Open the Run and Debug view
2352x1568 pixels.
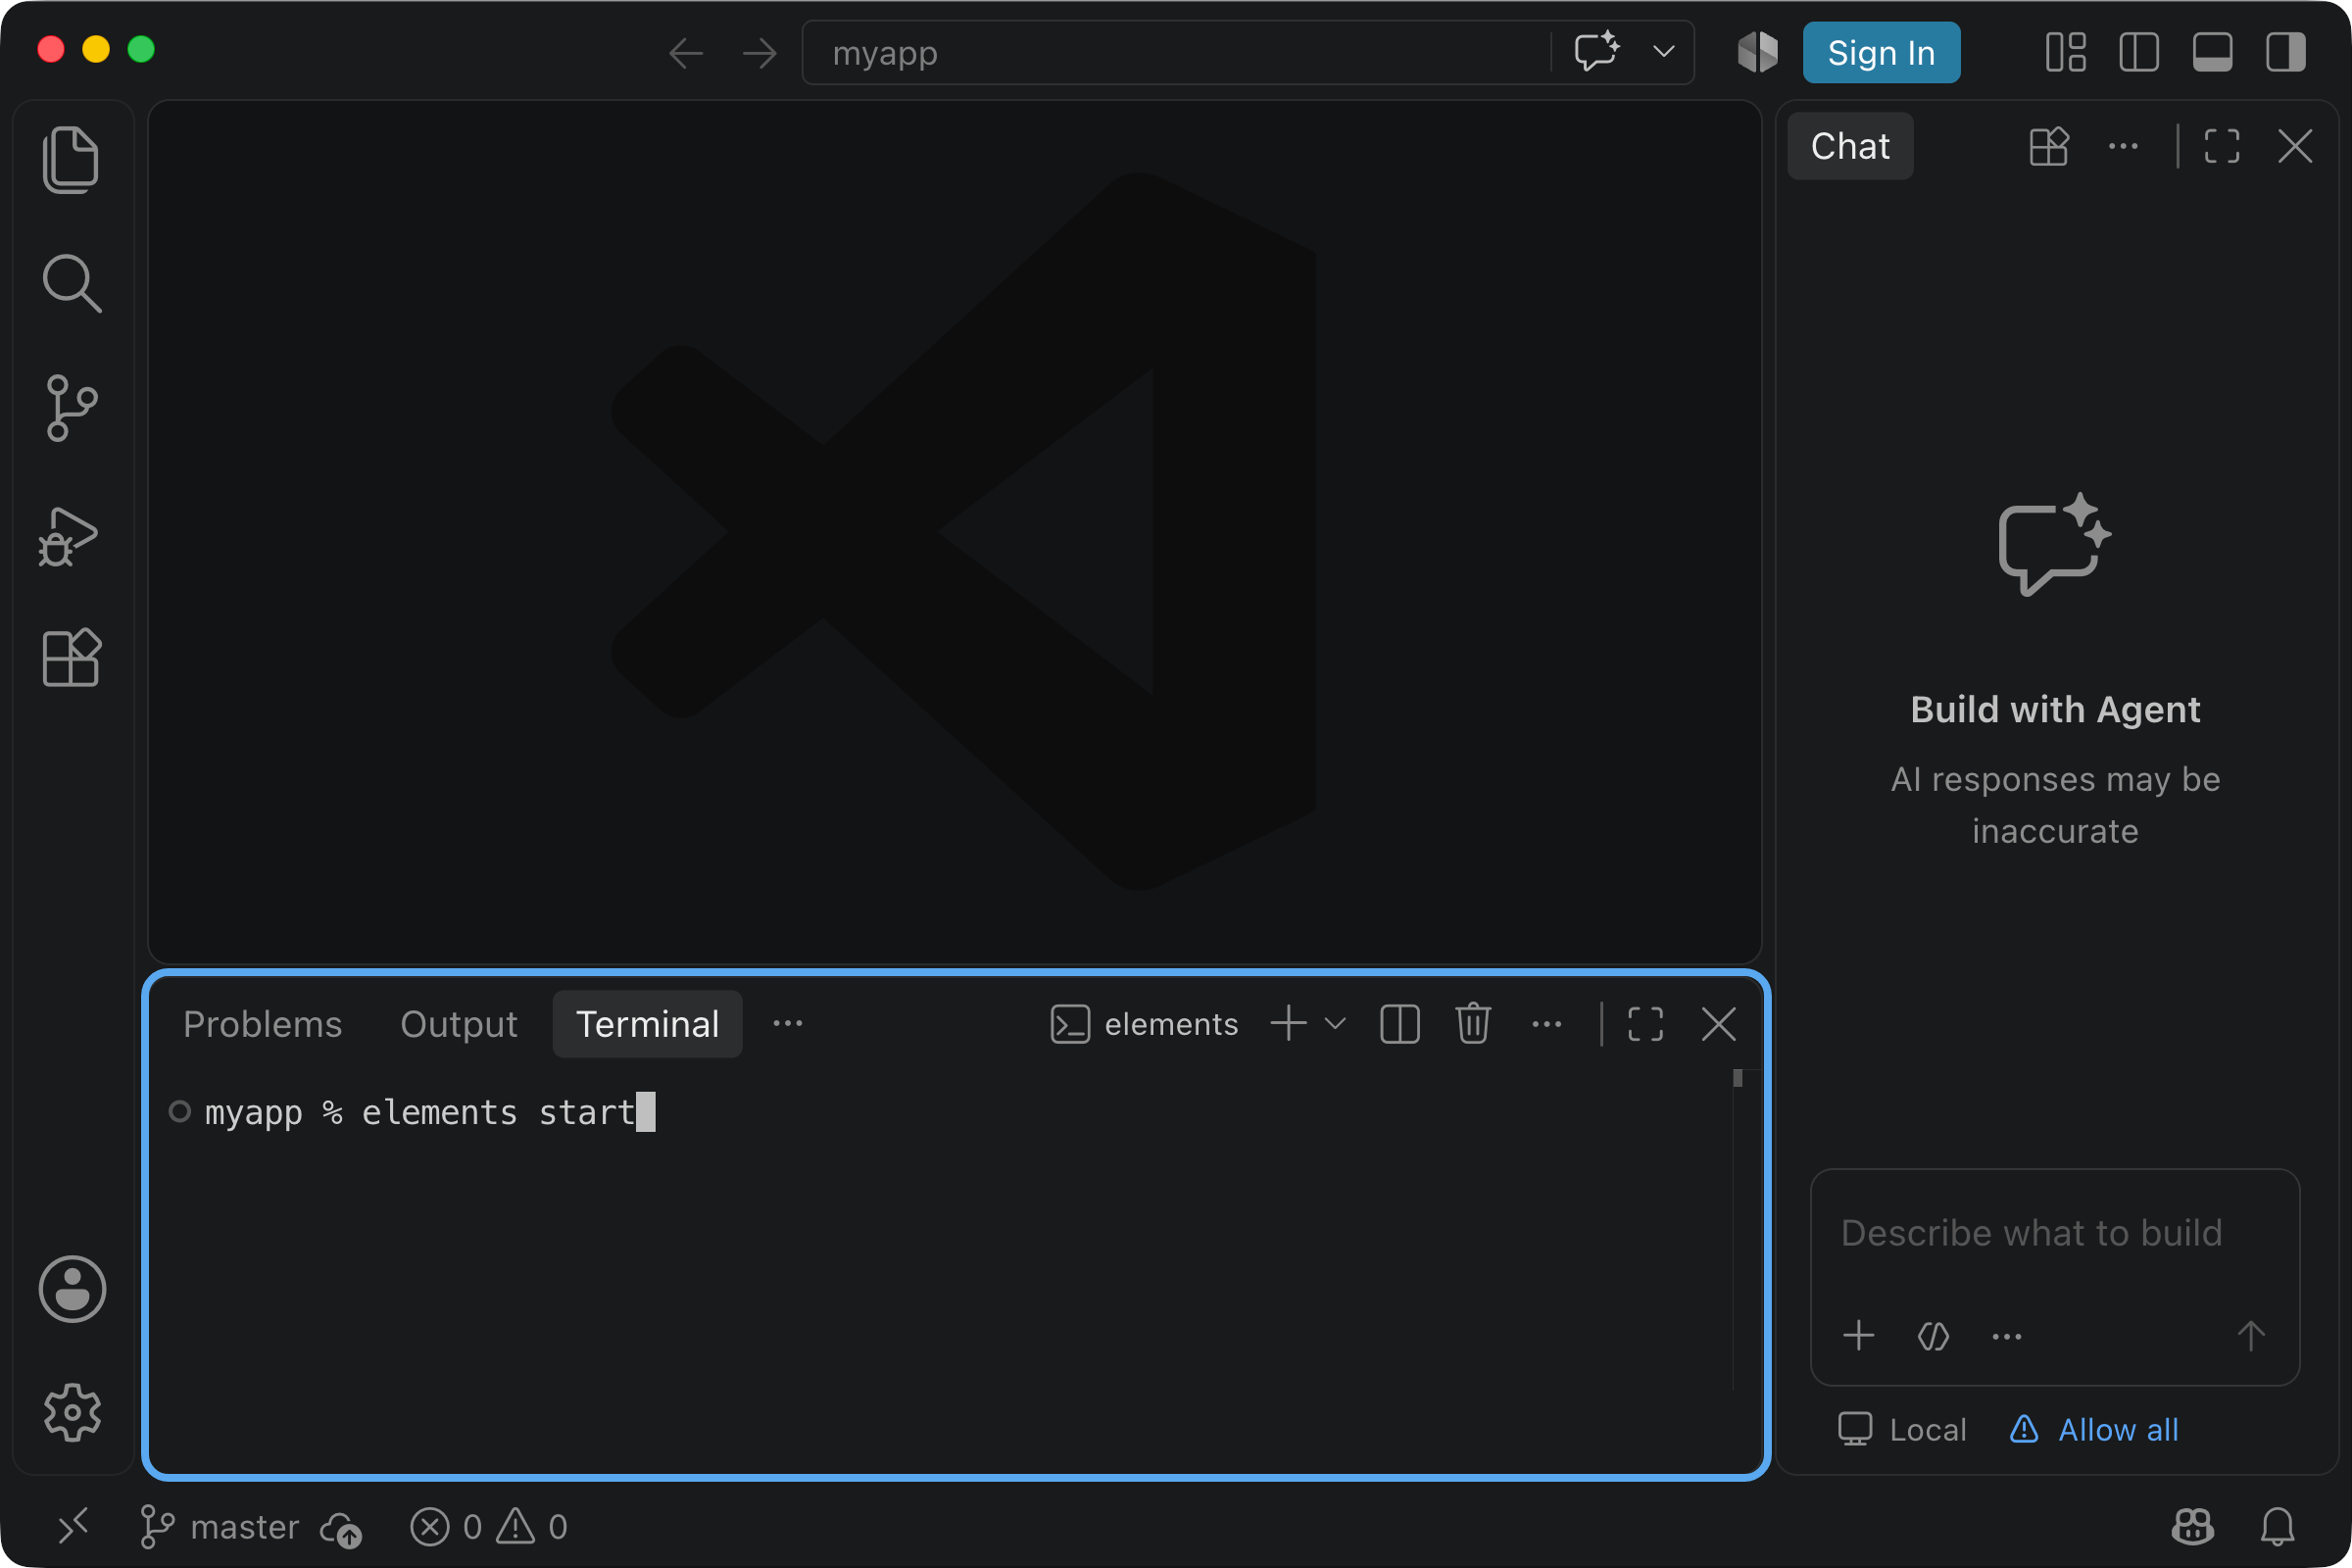(x=69, y=536)
